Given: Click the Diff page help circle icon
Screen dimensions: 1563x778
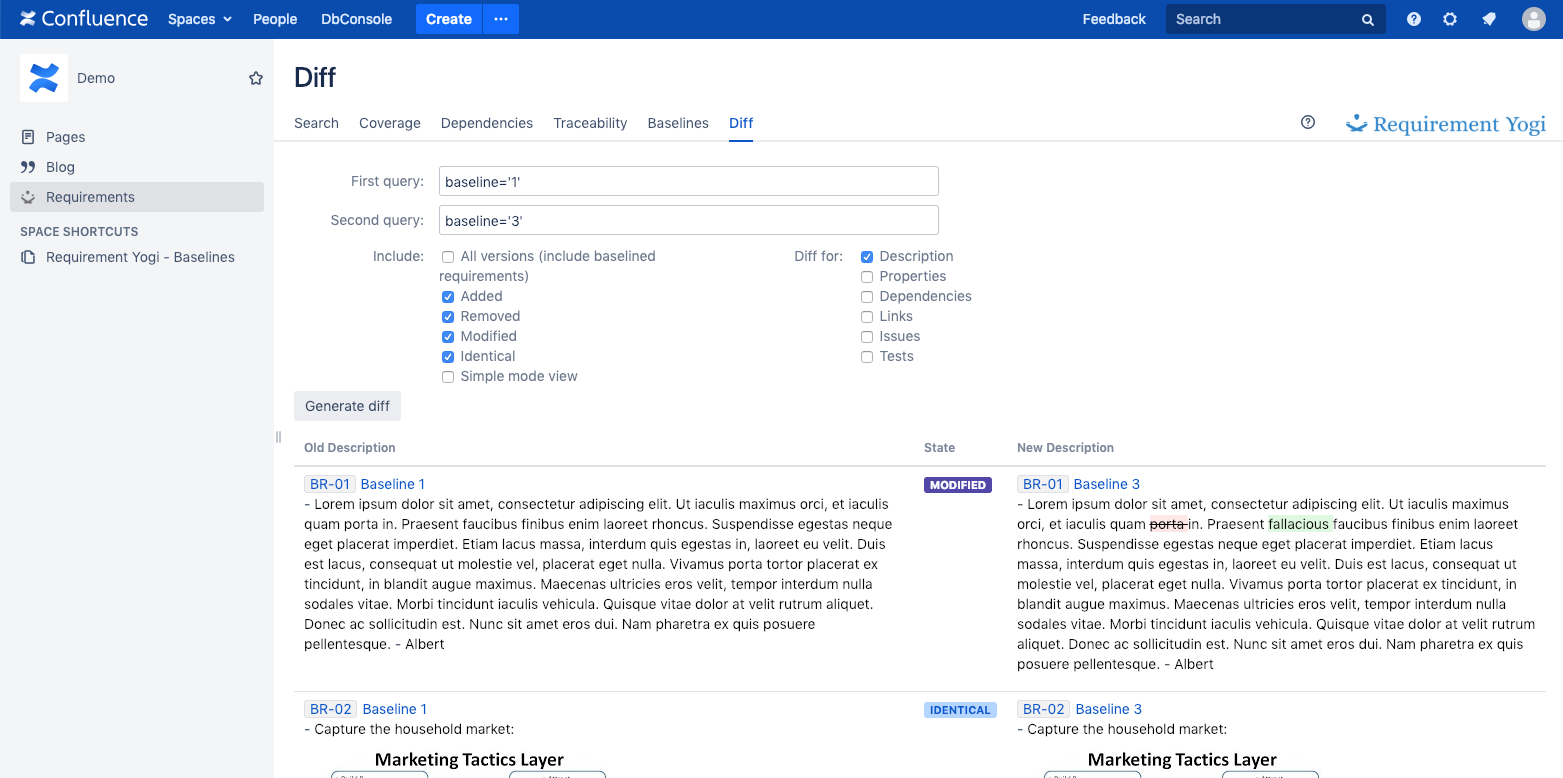Looking at the screenshot, I should pos(1308,122).
